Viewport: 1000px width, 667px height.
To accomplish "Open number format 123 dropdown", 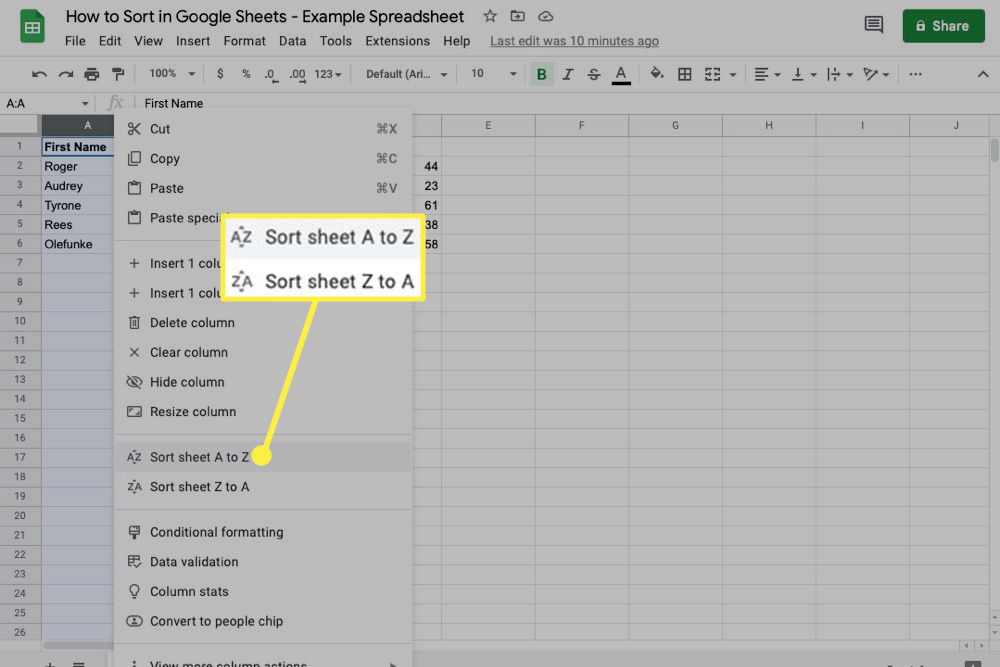I will click(x=328, y=75).
